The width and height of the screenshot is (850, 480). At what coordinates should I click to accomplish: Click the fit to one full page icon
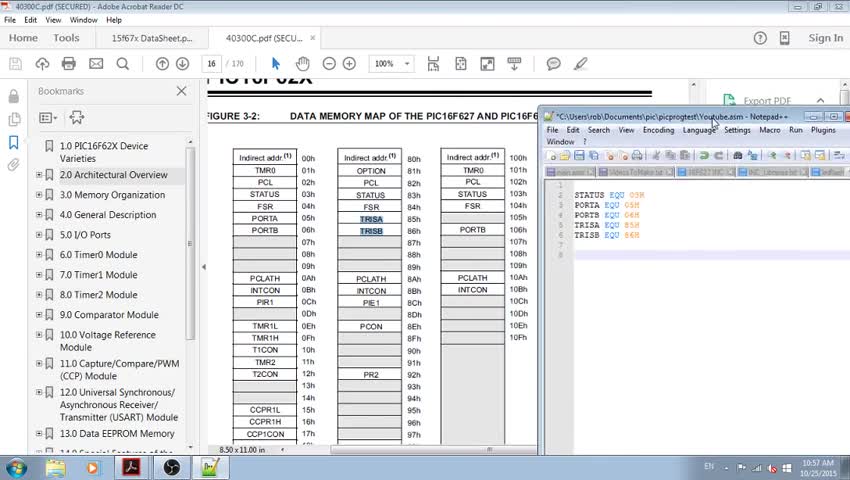click(461, 64)
